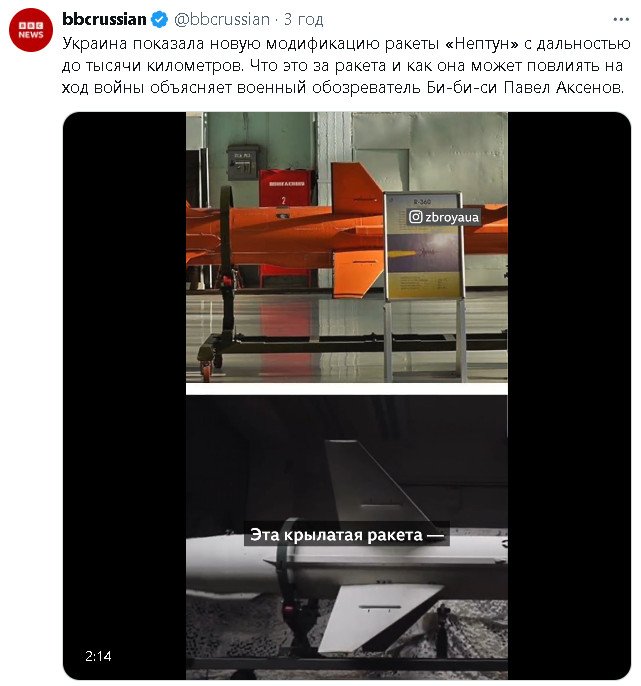
Task: Play the video on the orange missile clip
Action: click(x=347, y=247)
